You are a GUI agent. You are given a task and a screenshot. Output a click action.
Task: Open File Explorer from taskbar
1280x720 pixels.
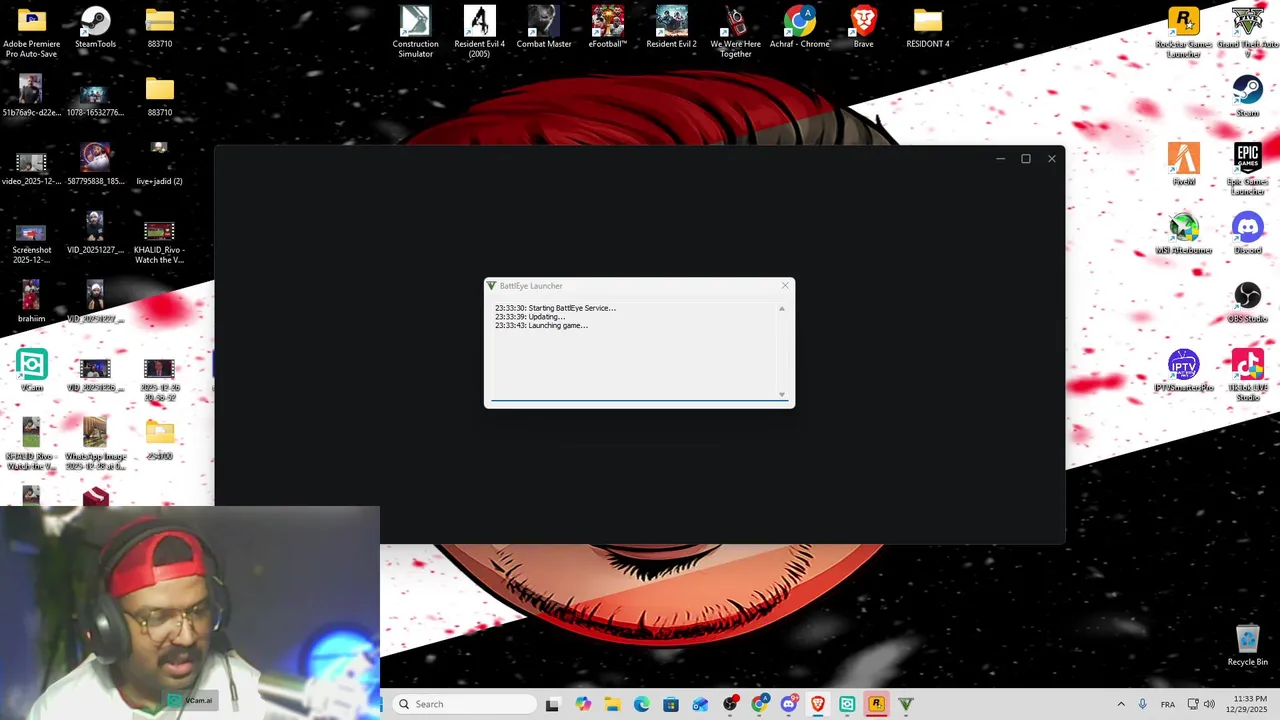coord(612,704)
